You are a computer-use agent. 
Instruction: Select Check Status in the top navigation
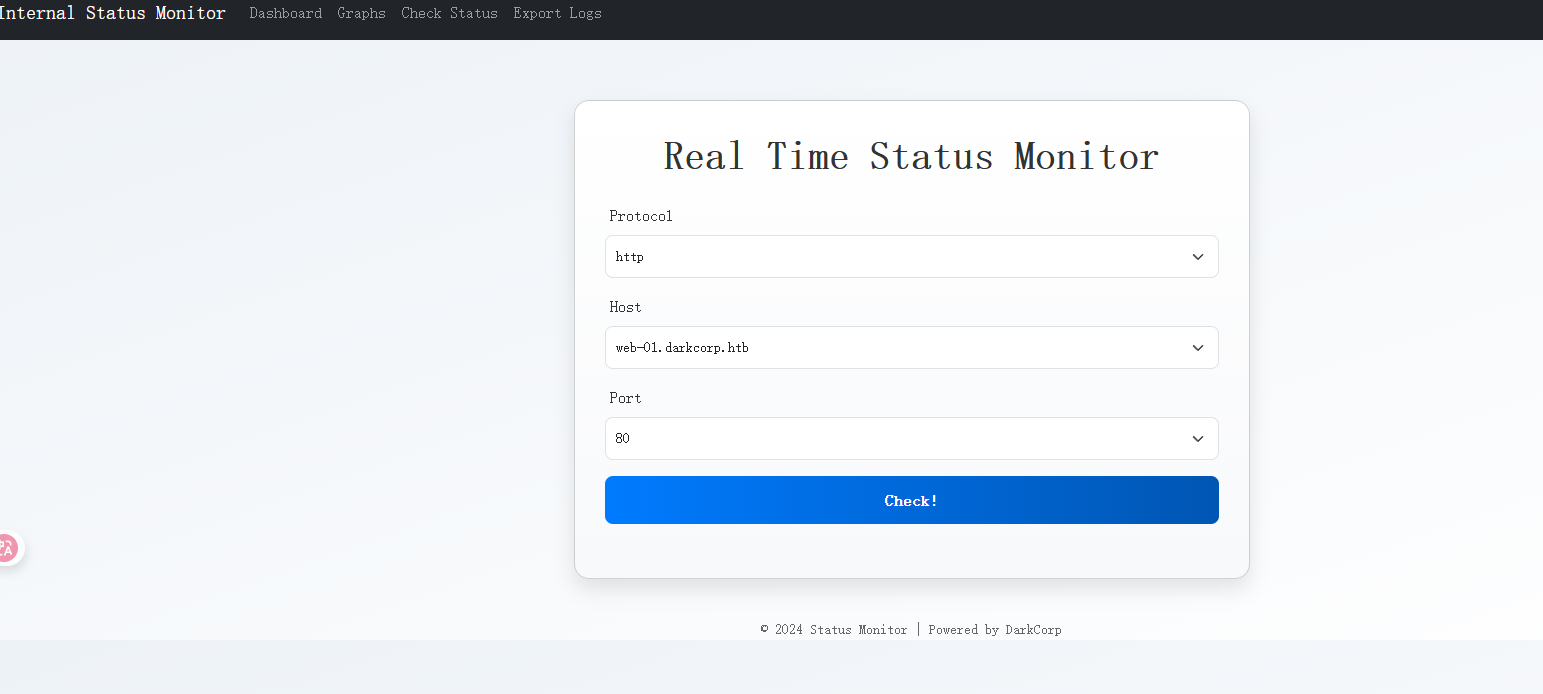[x=449, y=14]
